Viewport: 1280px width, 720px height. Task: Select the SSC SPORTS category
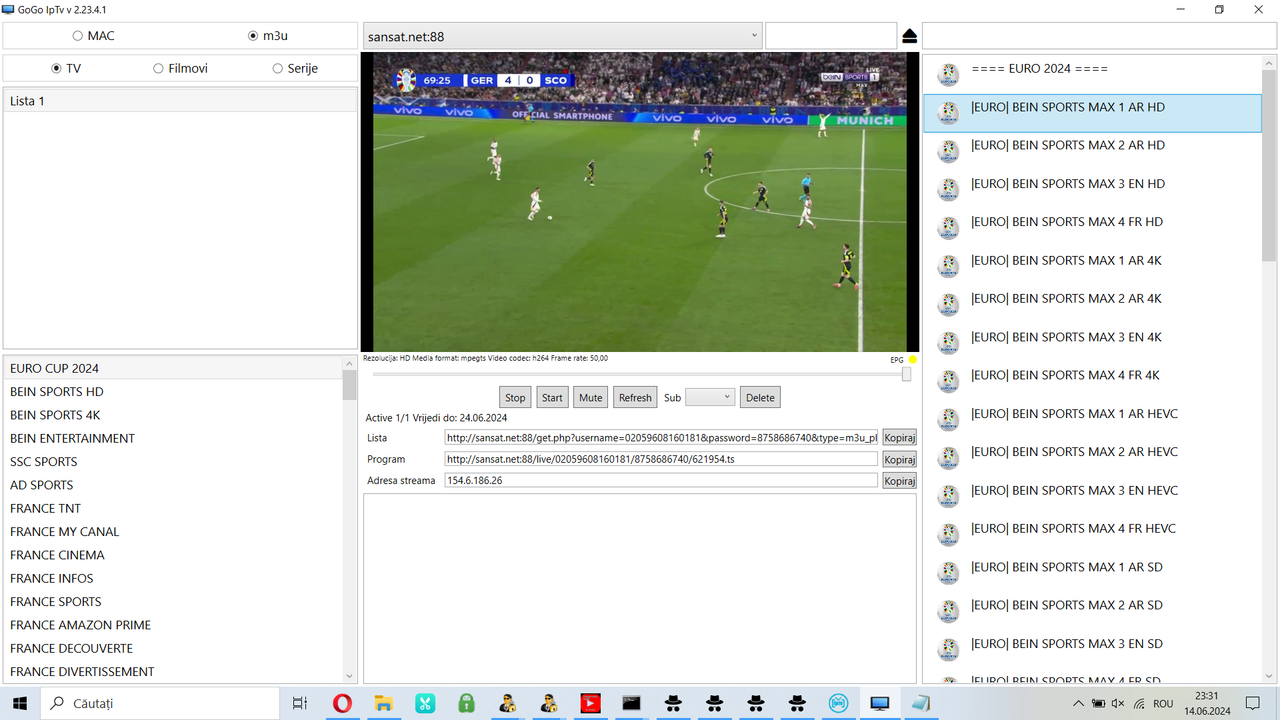click(173, 461)
